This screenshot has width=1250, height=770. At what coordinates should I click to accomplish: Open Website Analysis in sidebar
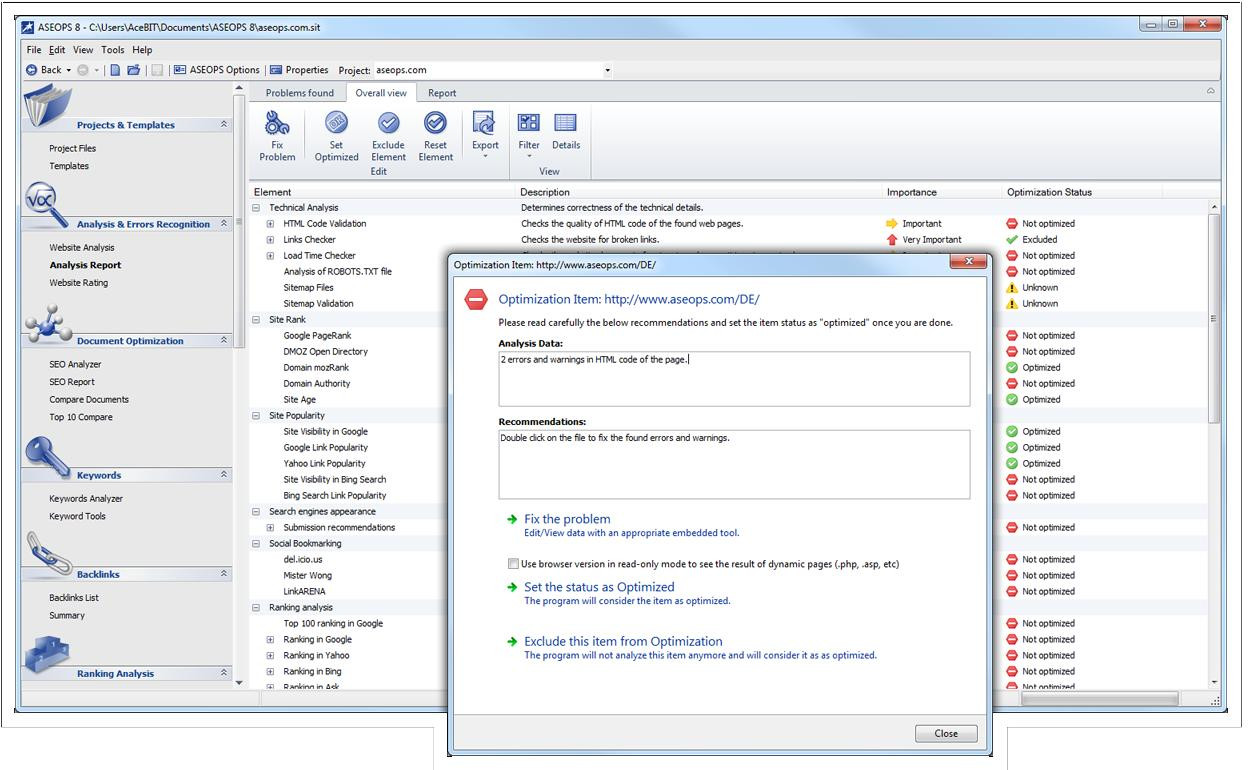pos(82,248)
